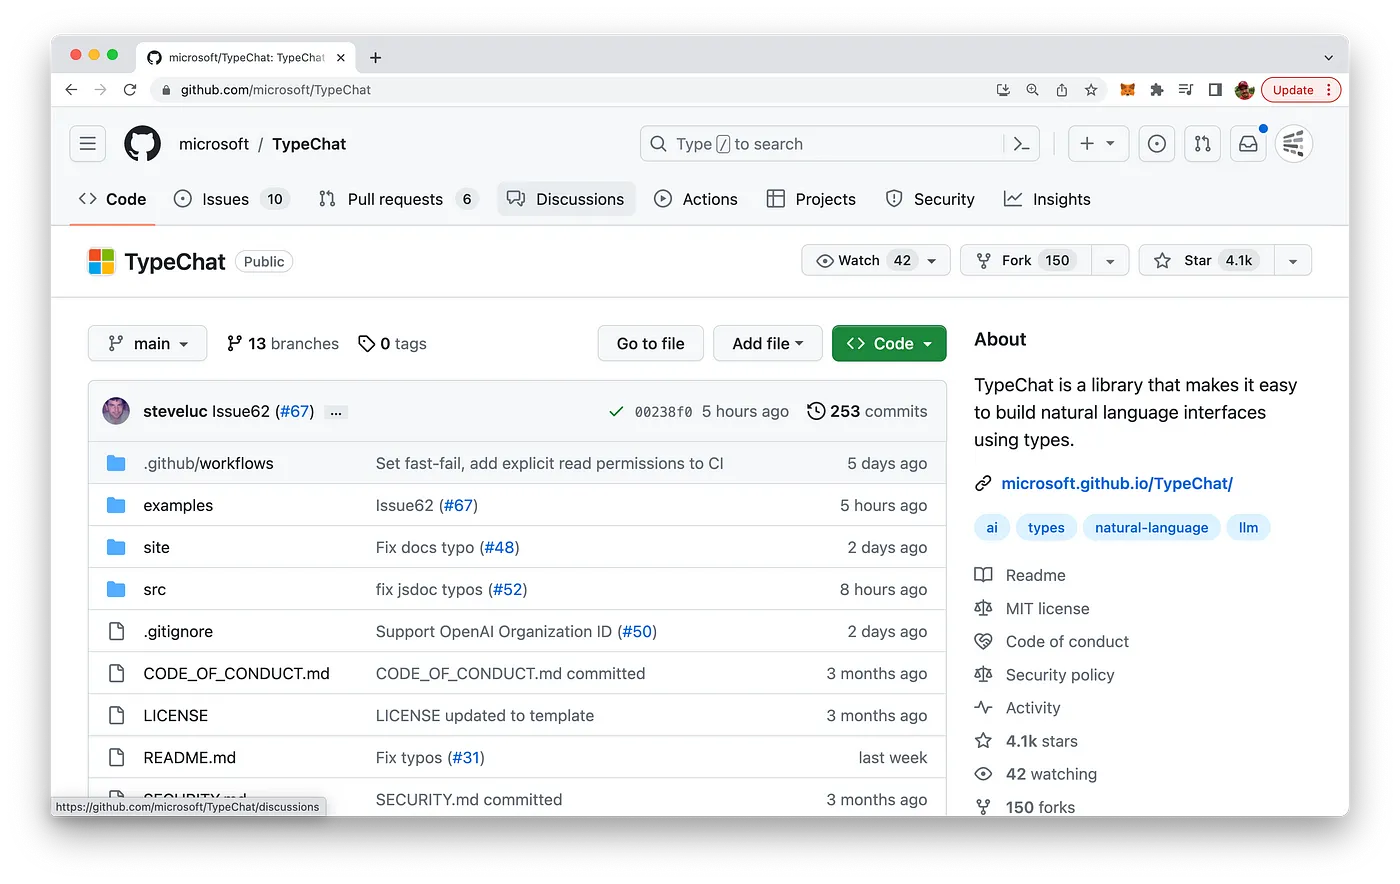Click the browser back arrow

coord(71,90)
